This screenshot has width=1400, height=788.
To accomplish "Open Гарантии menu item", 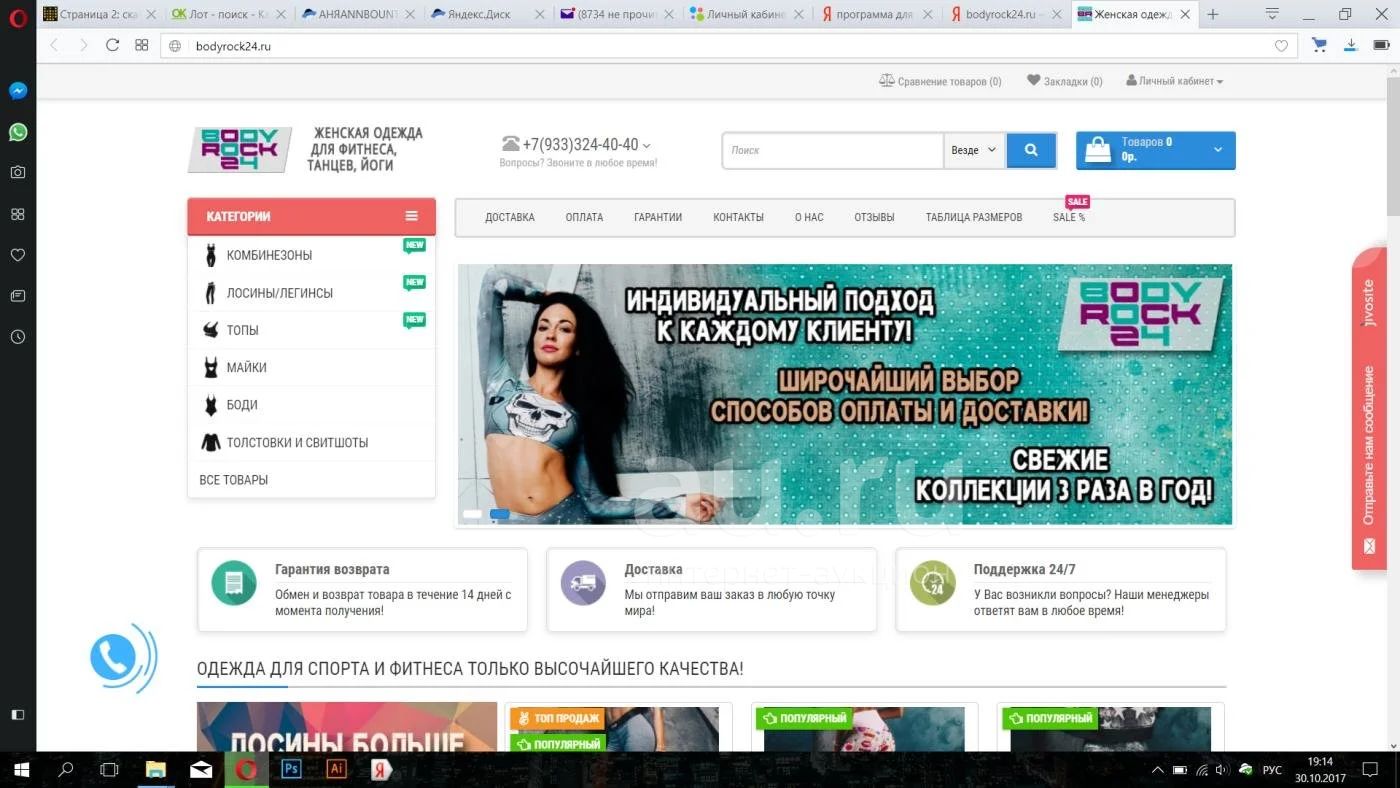I will [x=658, y=217].
